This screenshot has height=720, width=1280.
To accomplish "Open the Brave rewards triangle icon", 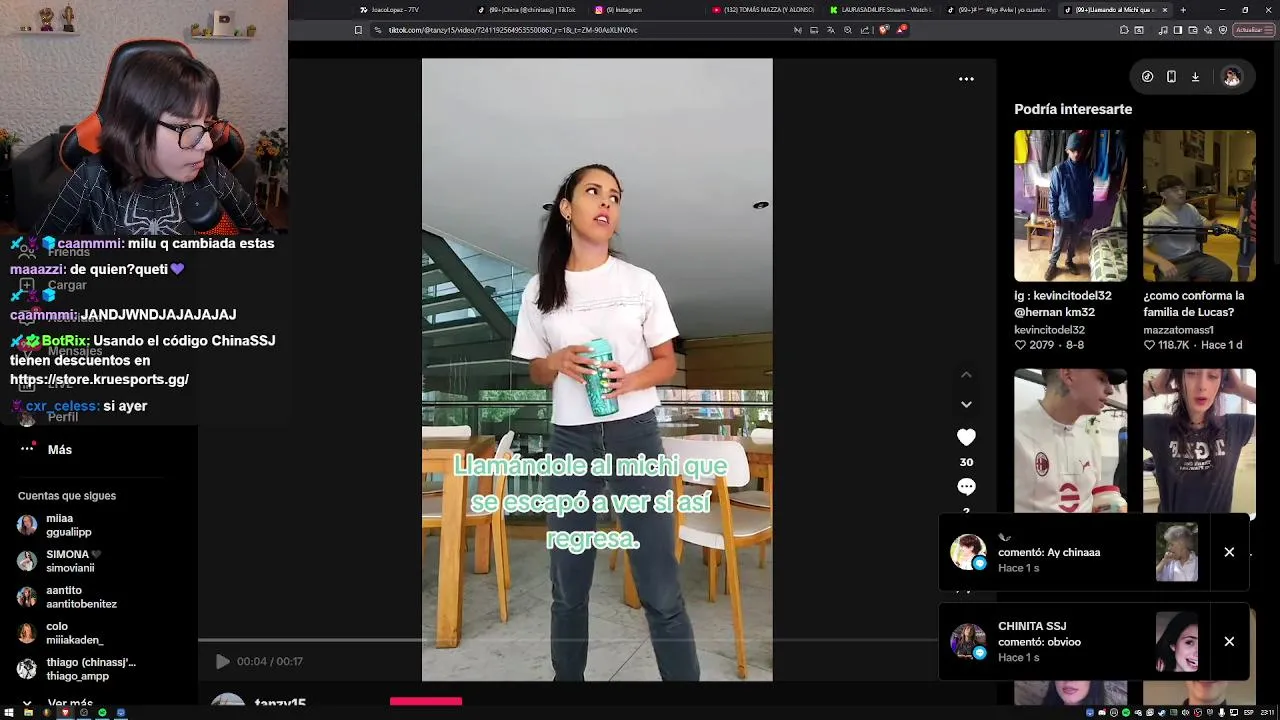I will (901, 30).
